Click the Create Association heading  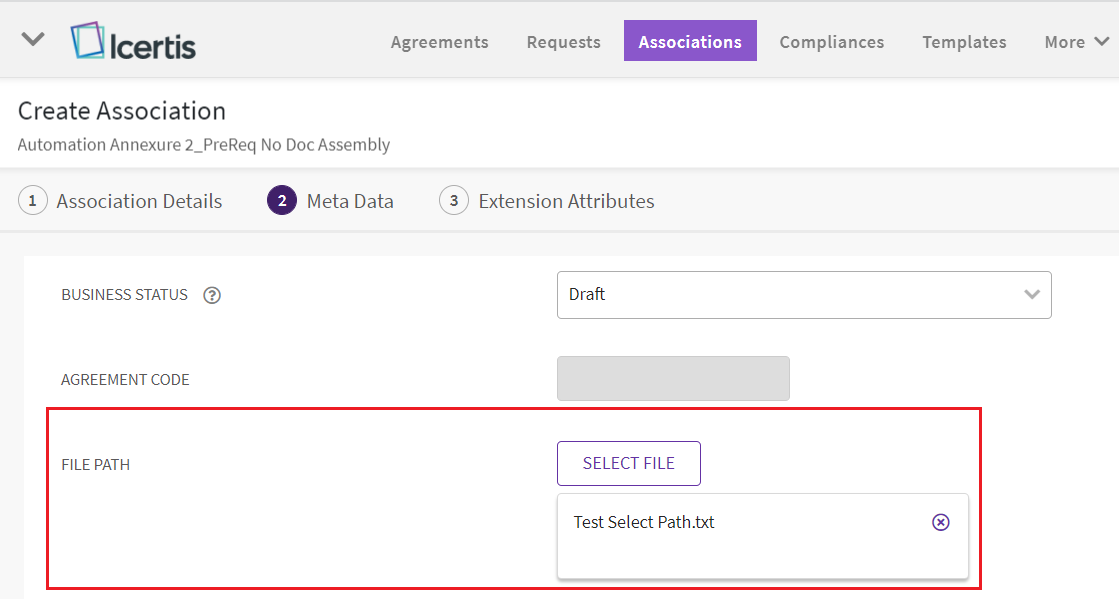(122, 111)
